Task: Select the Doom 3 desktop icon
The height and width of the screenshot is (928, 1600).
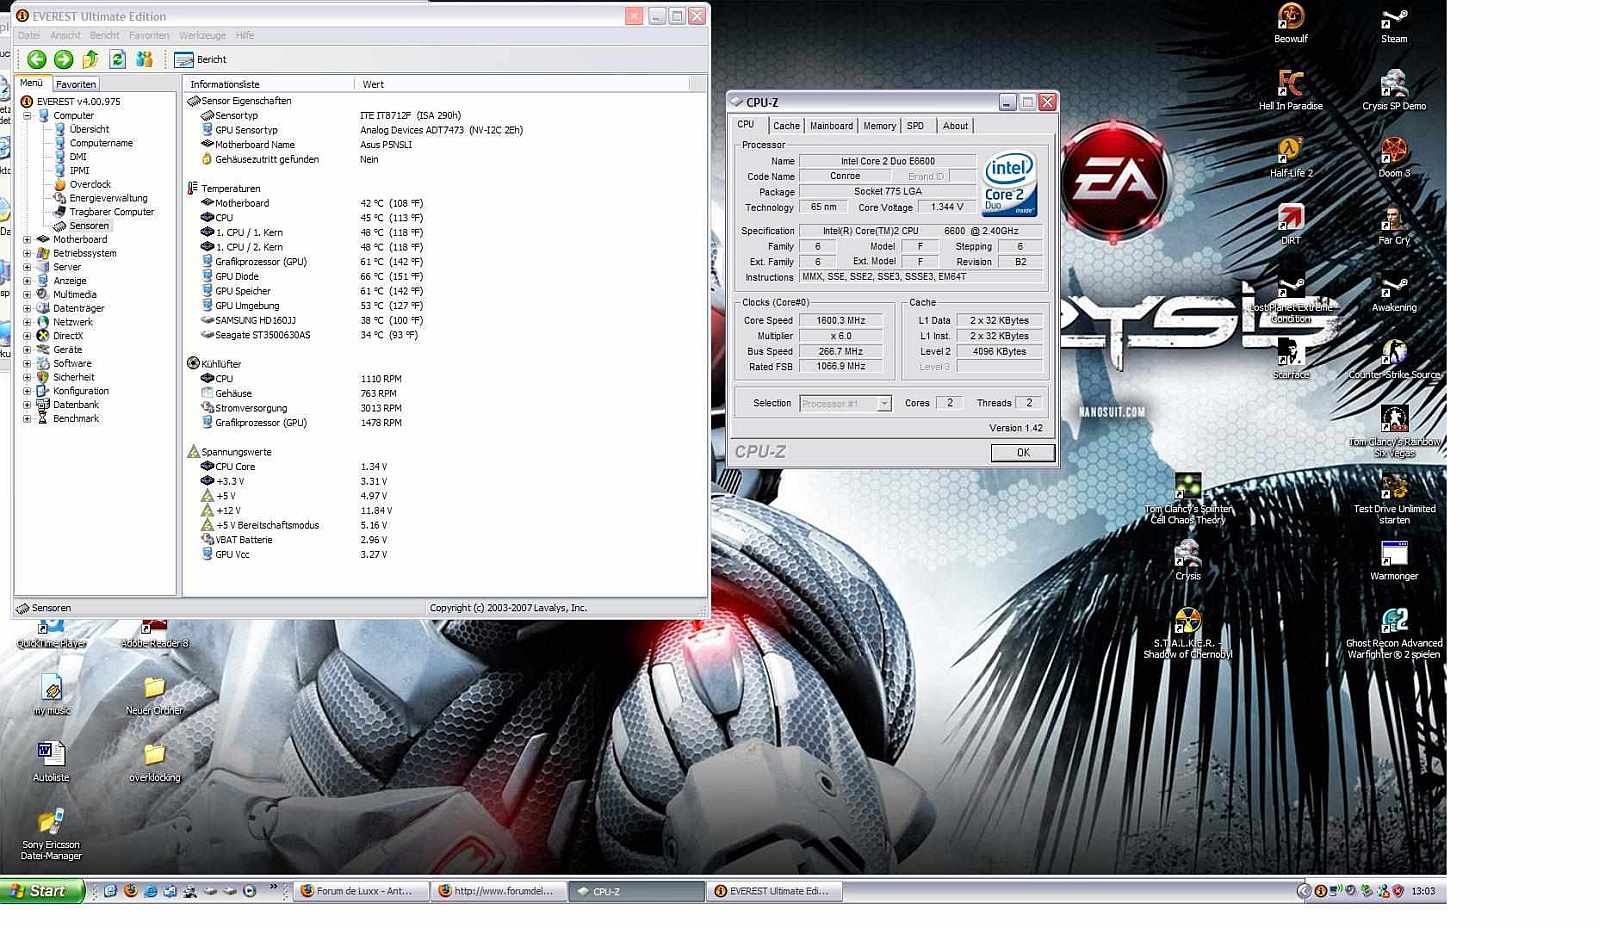Action: coord(1394,157)
